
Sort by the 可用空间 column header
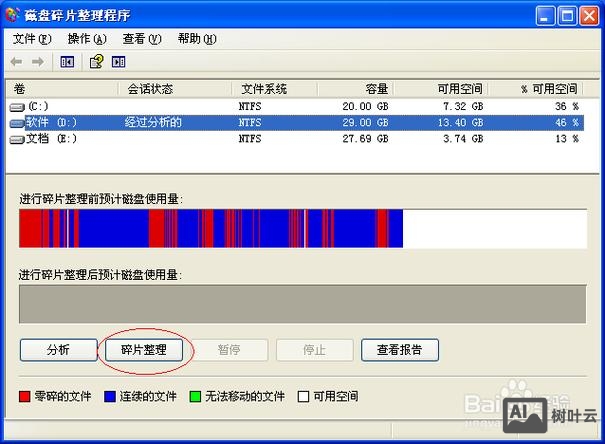[x=440, y=89]
